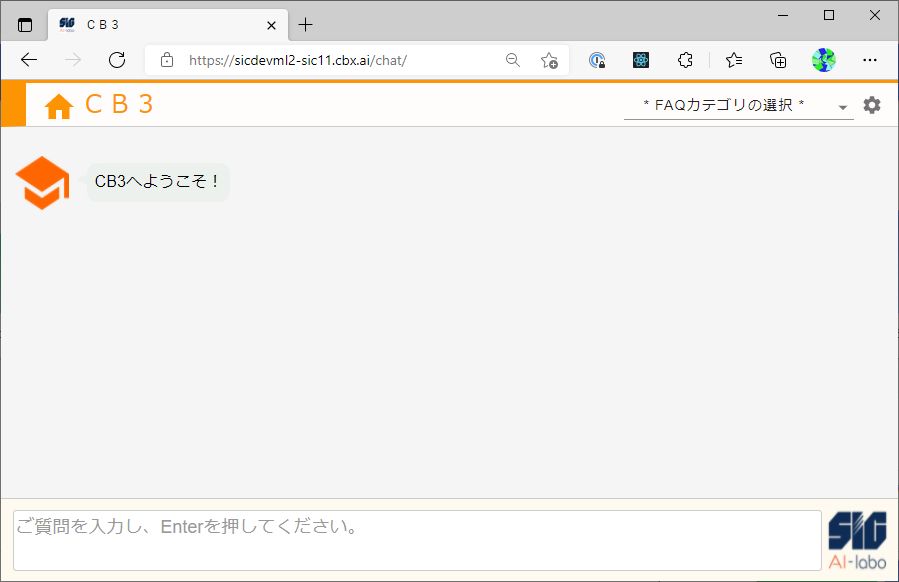
Task: Open the browser Extensions puzzle icon
Action: [685, 60]
